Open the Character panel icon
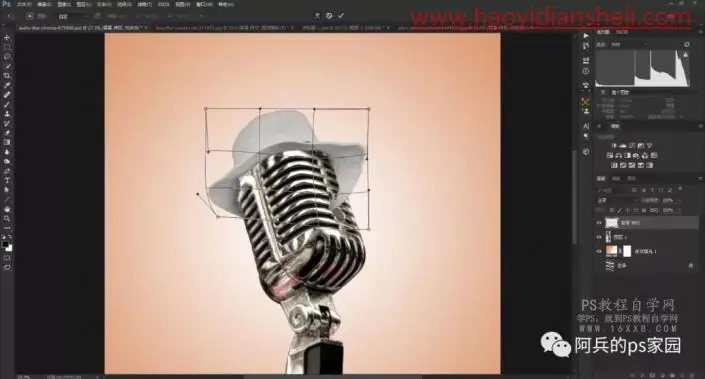Screen dimensions: 705x379 pos(585,126)
